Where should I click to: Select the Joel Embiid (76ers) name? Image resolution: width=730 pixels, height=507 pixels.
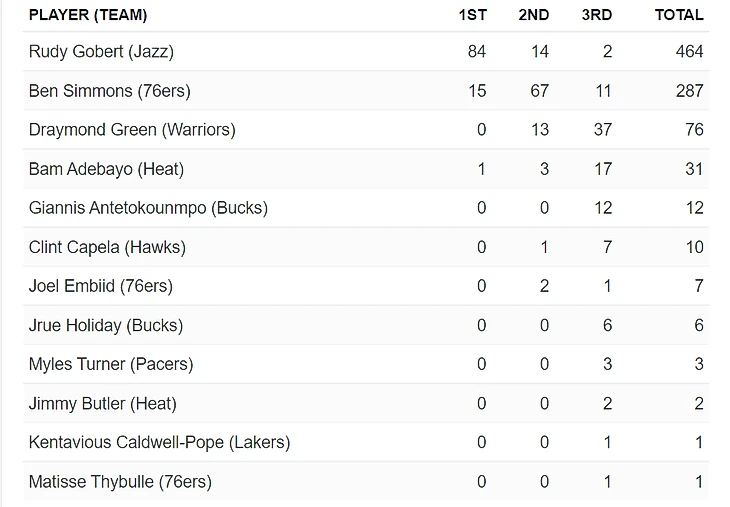coord(100,286)
